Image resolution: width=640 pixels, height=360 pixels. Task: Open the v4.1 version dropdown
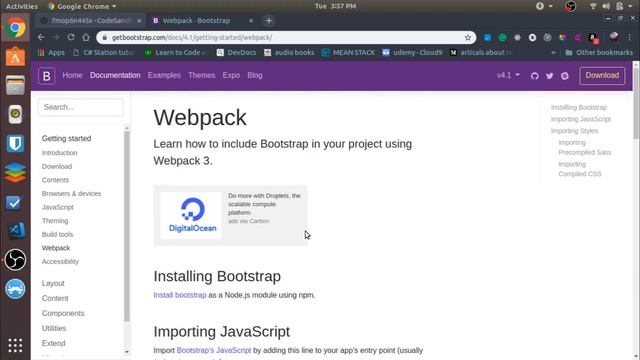pyautogui.click(x=508, y=75)
